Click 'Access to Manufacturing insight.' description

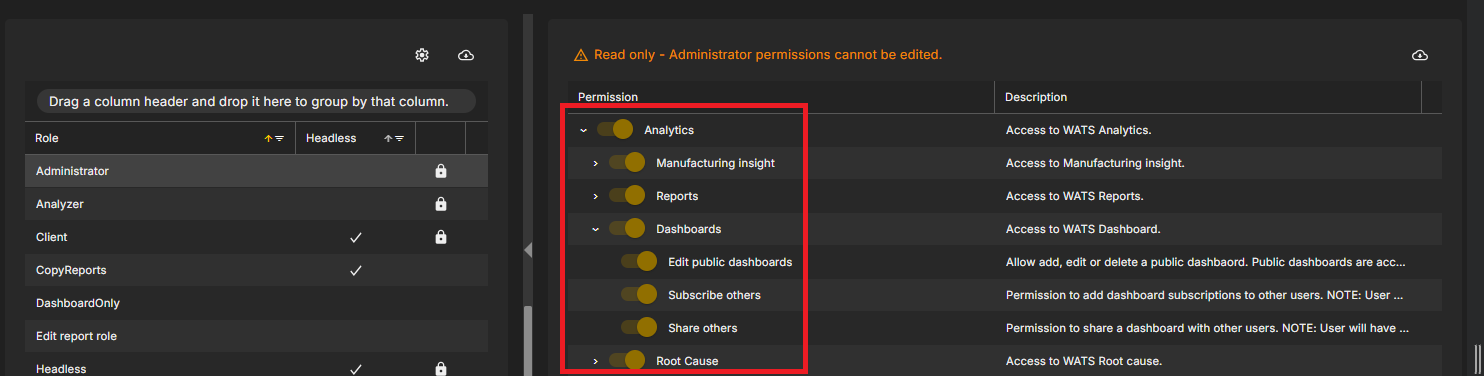(1095, 163)
